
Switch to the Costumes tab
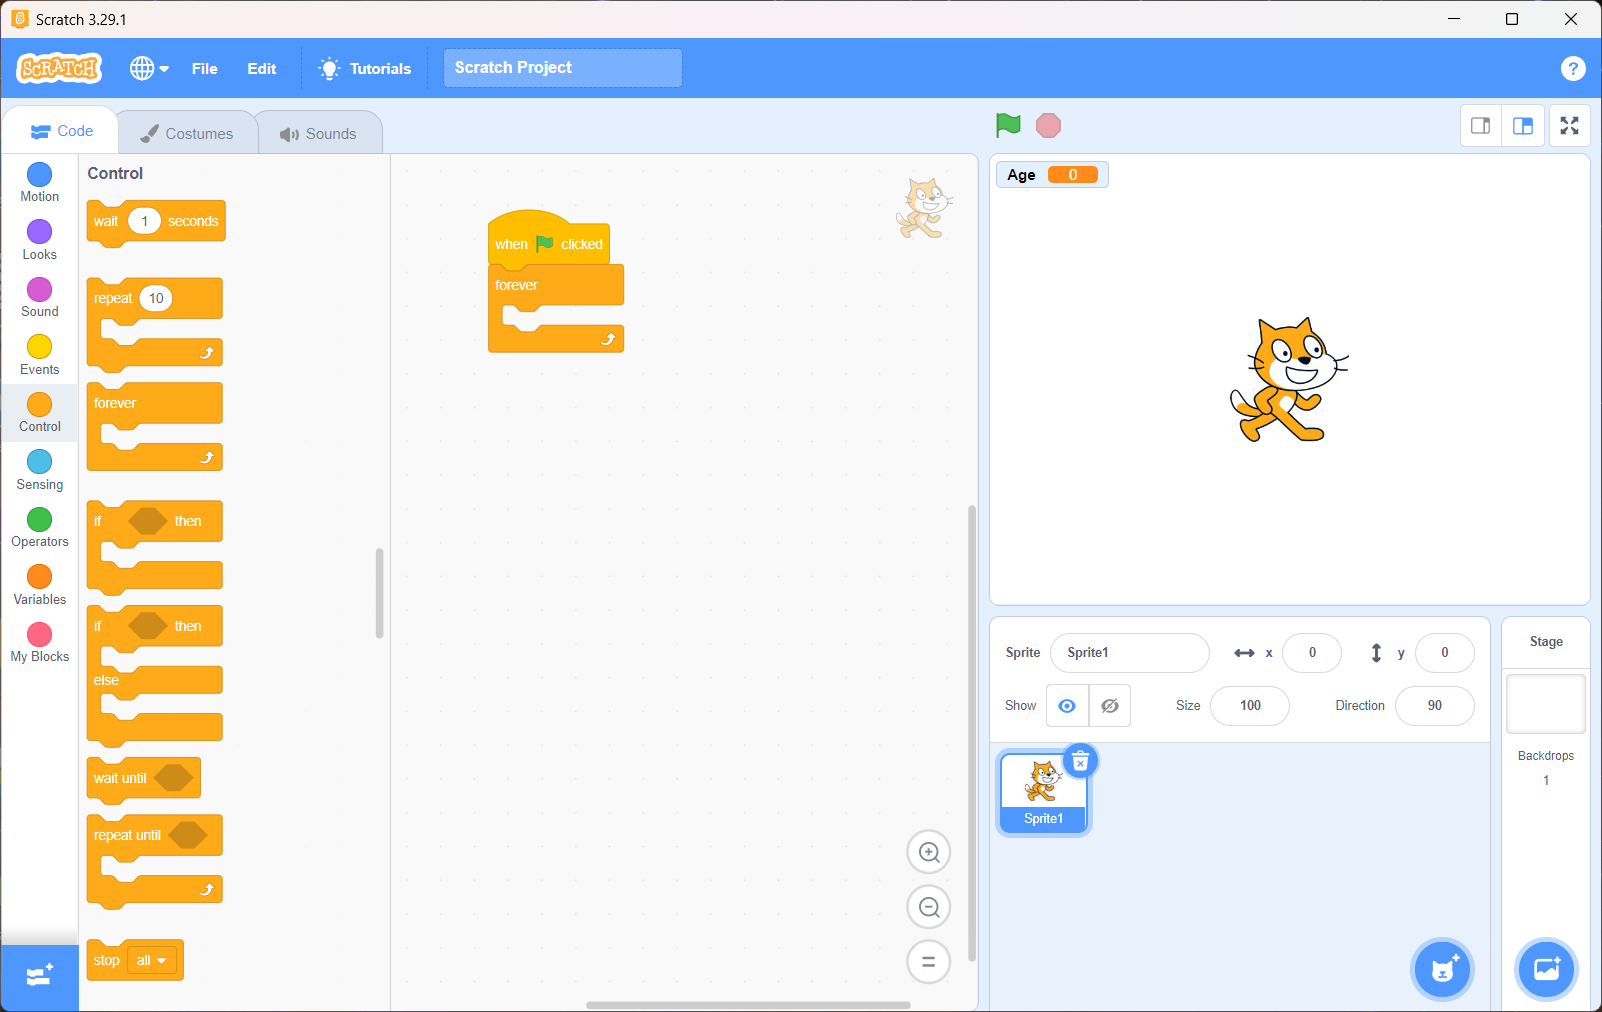click(x=187, y=133)
